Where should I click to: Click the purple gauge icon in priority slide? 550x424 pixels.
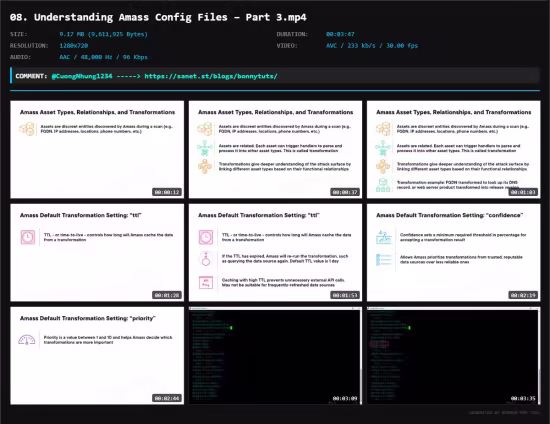click(x=27, y=340)
